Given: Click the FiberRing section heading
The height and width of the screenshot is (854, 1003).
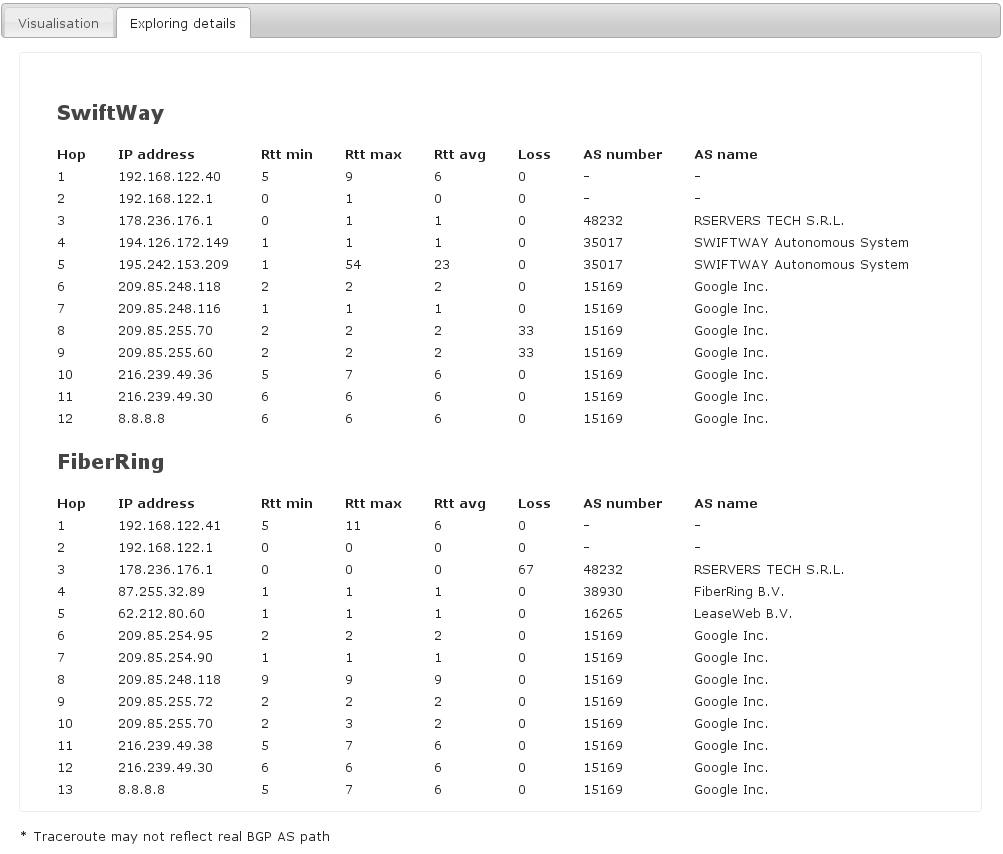Looking at the screenshot, I should 110,462.
